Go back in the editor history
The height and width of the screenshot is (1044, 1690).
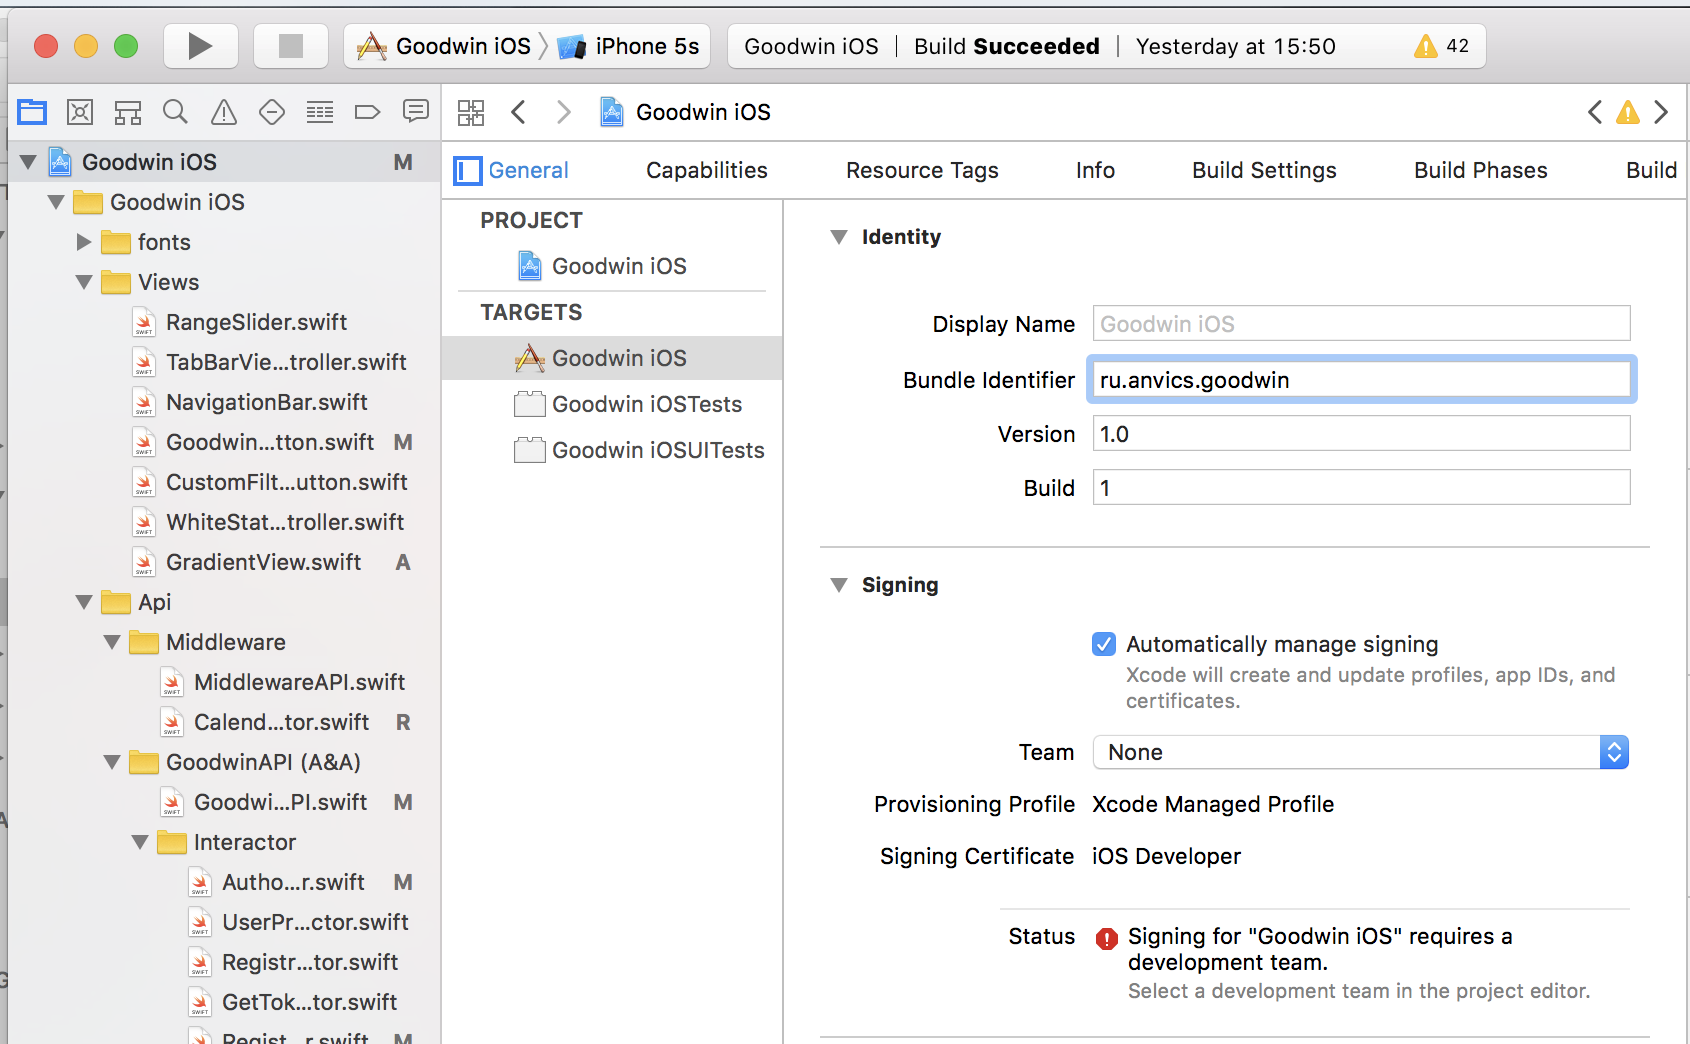[518, 112]
